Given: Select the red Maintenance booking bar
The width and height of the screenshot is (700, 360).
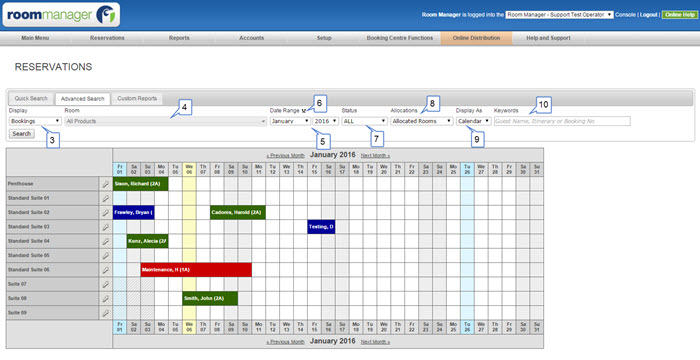Looking at the screenshot, I should (x=196, y=270).
